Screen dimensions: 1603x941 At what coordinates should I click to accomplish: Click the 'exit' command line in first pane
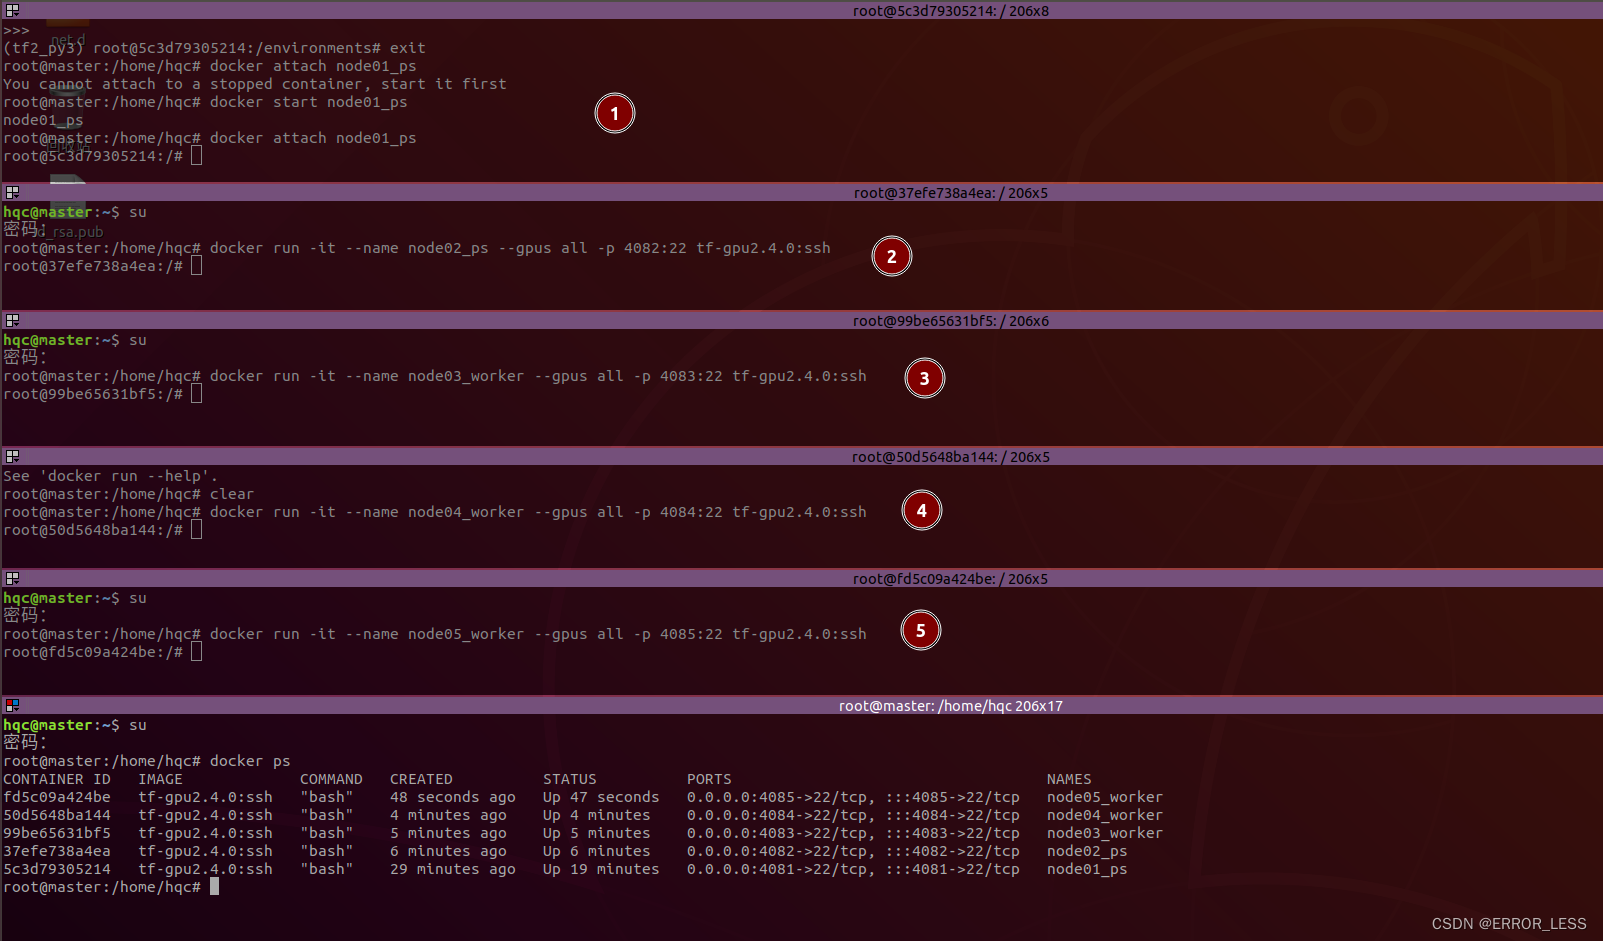pos(214,48)
